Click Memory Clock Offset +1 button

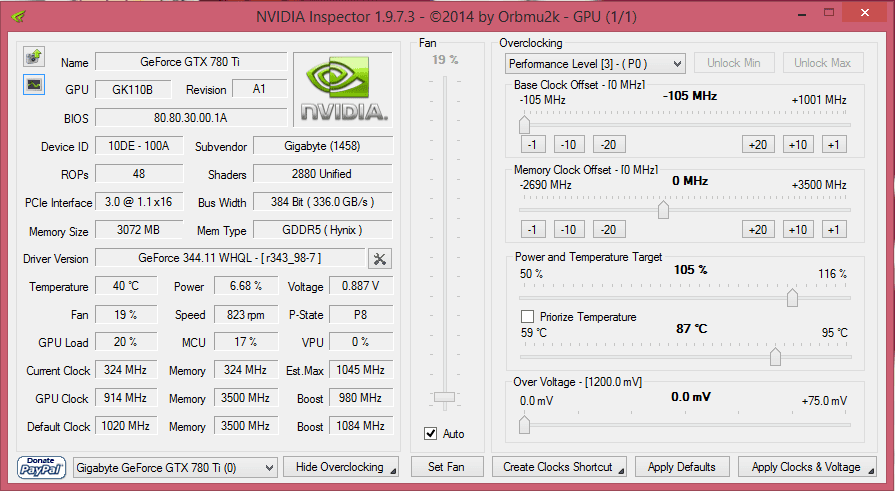coord(834,230)
